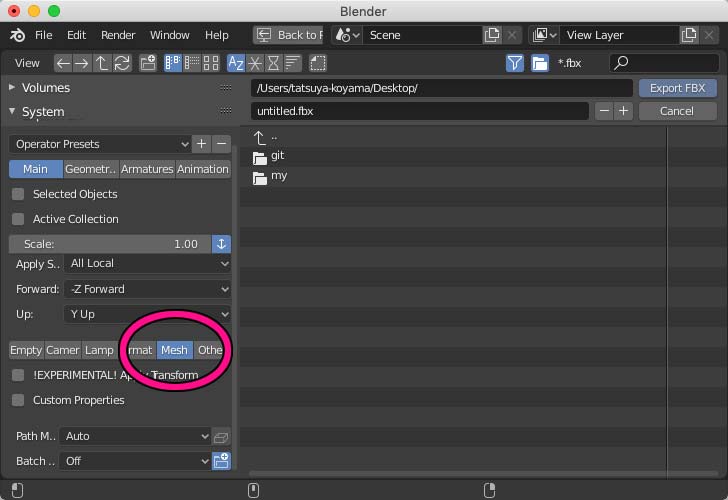Enable Custom Properties checkbox
This screenshot has height=500, width=728.
(x=18, y=400)
